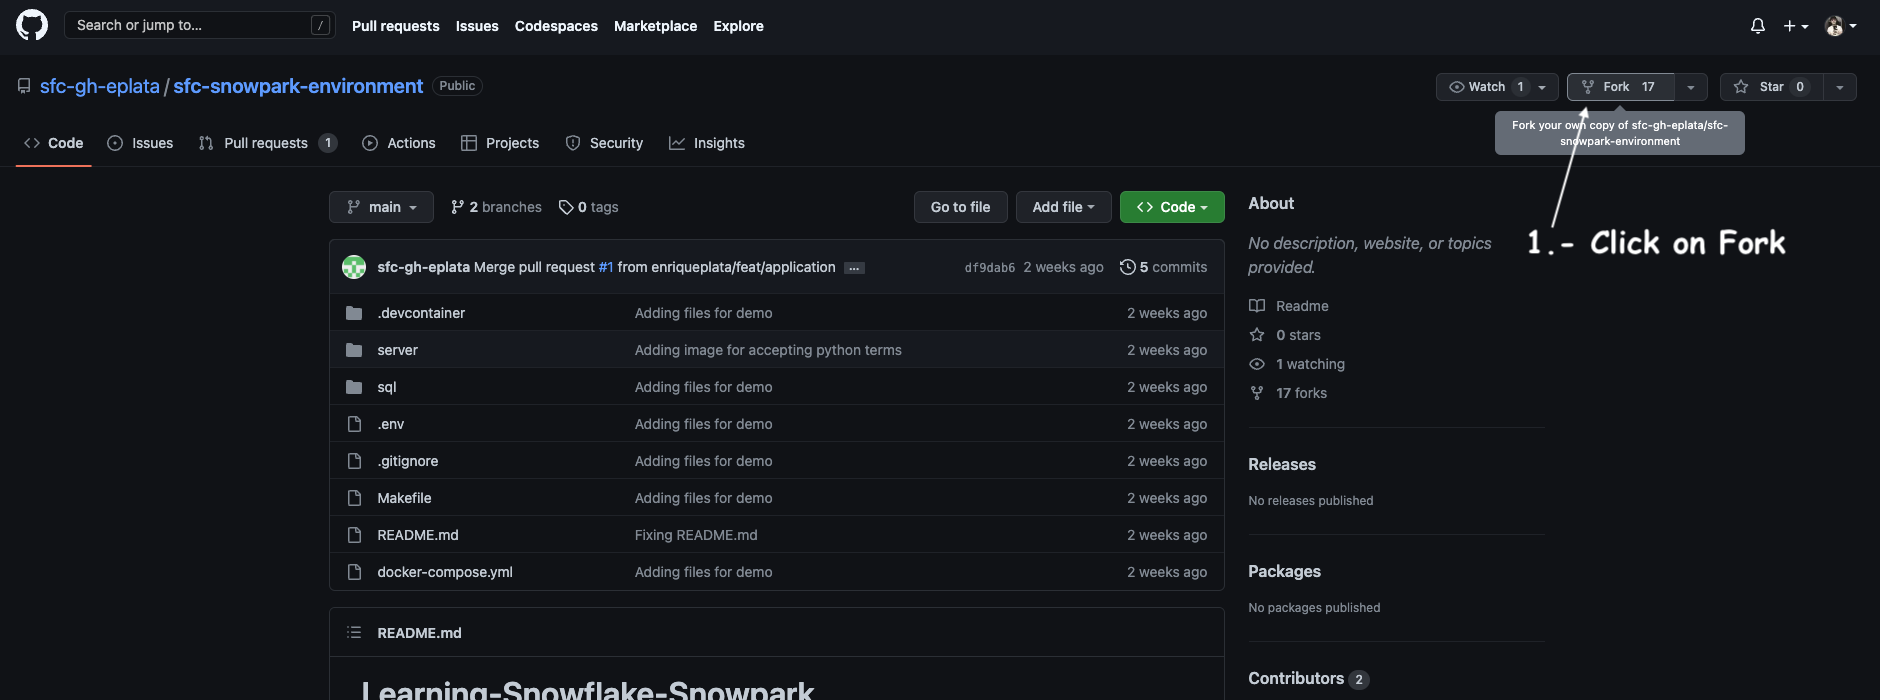Open the server folder
The image size is (1880, 700).
pos(397,350)
